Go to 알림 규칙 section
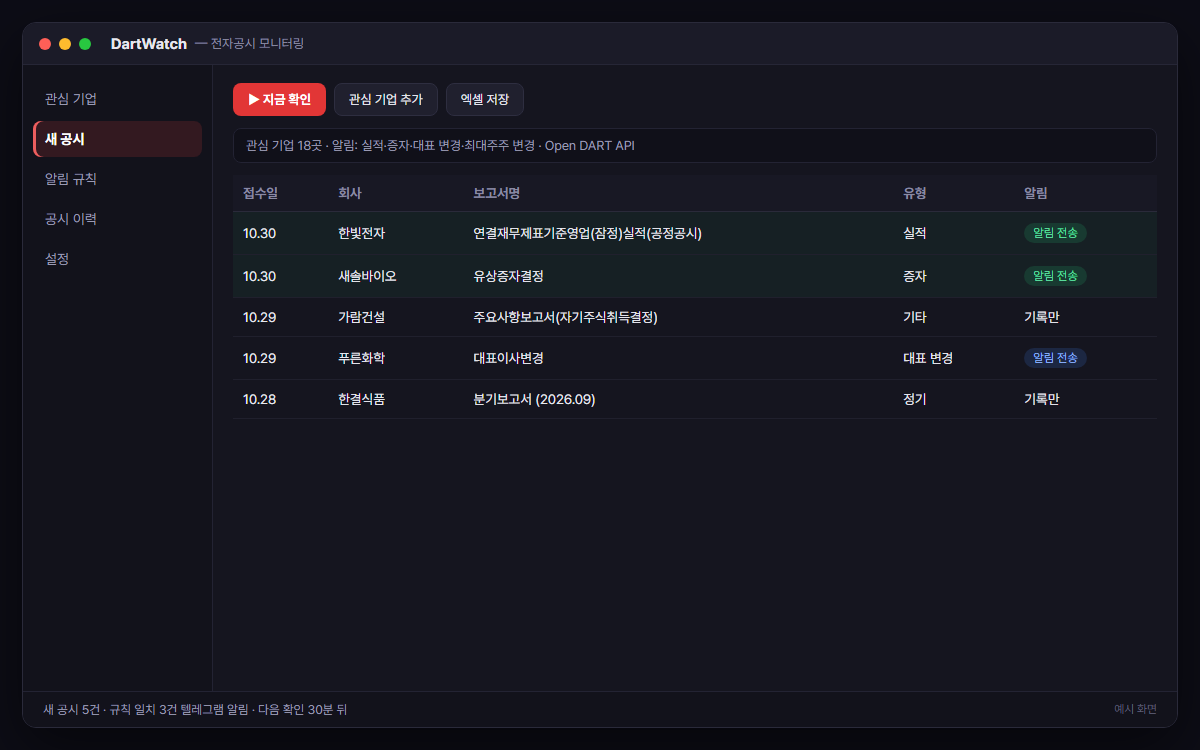The height and width of the screenshot is (750, 1200). pyautogui.click(x=118, y=179)
